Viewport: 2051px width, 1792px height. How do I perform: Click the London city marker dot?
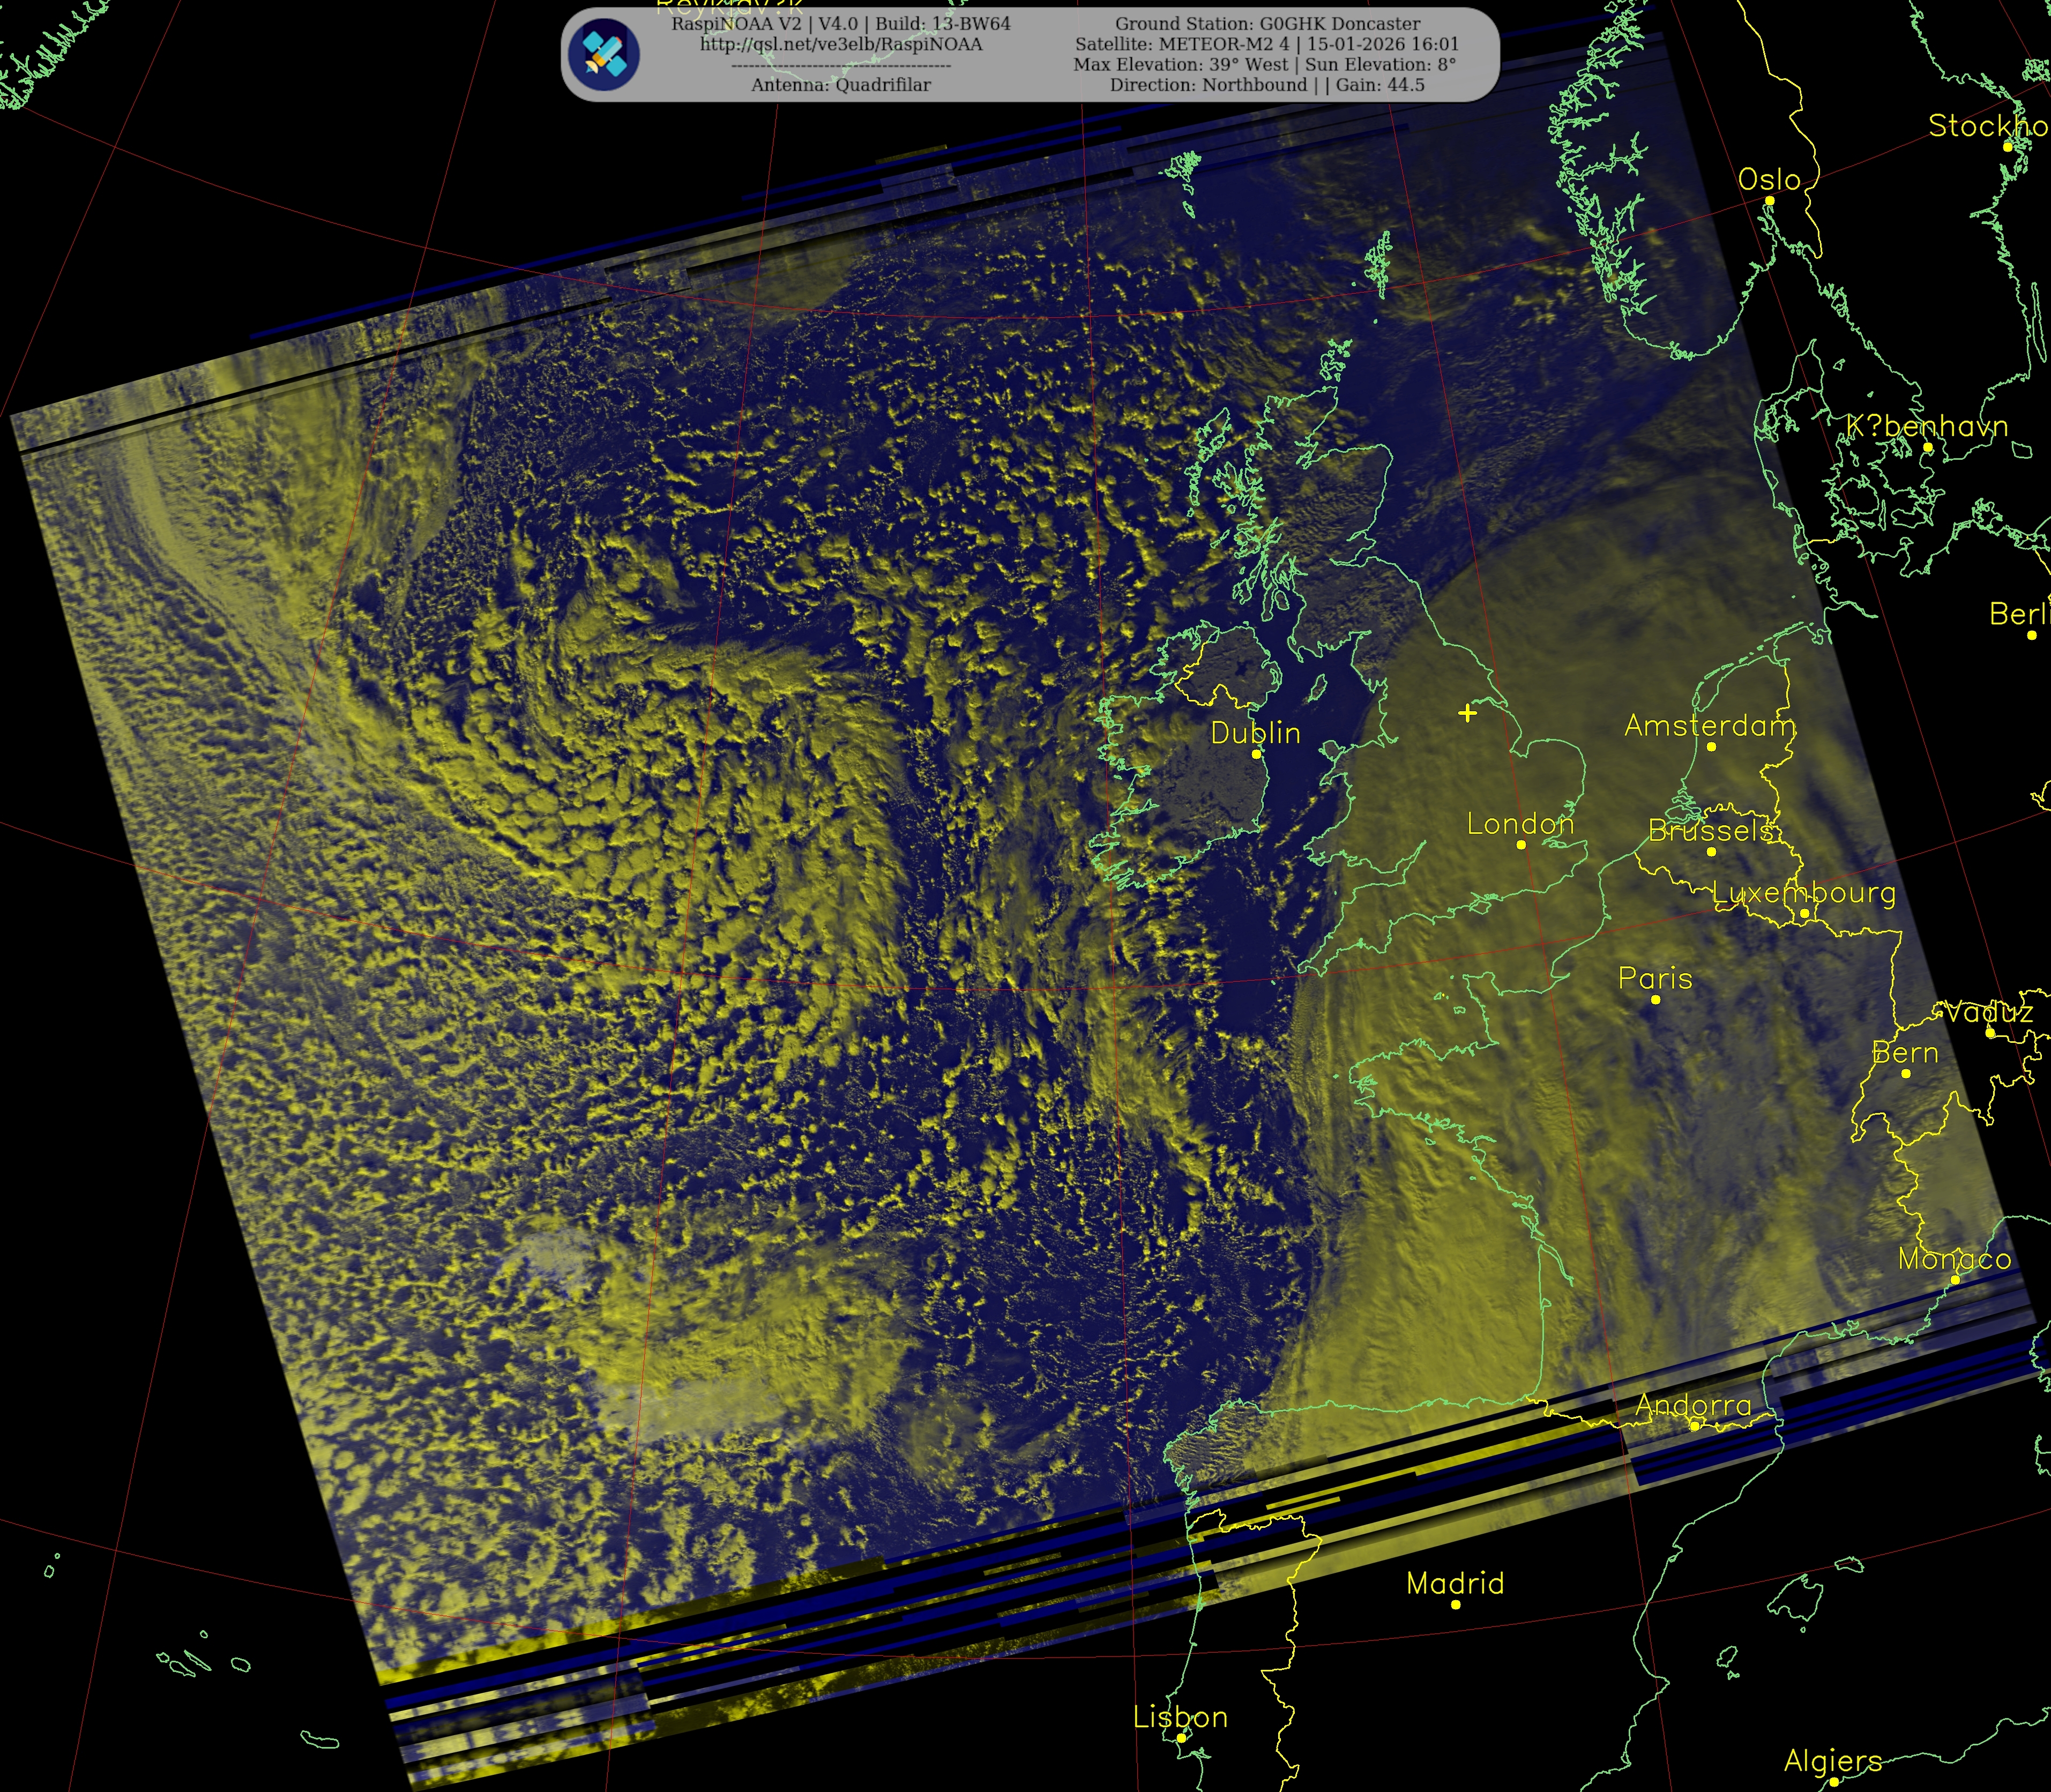(1521, 845)
